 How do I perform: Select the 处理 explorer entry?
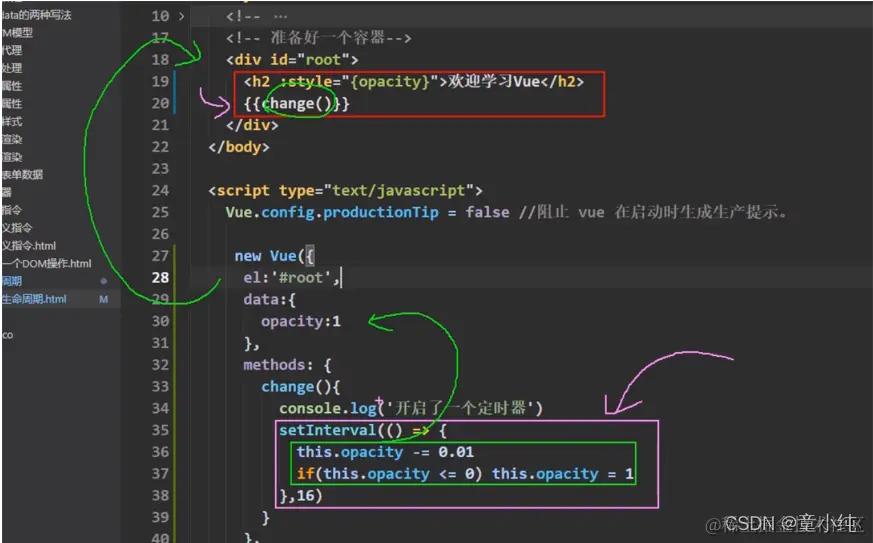tap(12, 68)
